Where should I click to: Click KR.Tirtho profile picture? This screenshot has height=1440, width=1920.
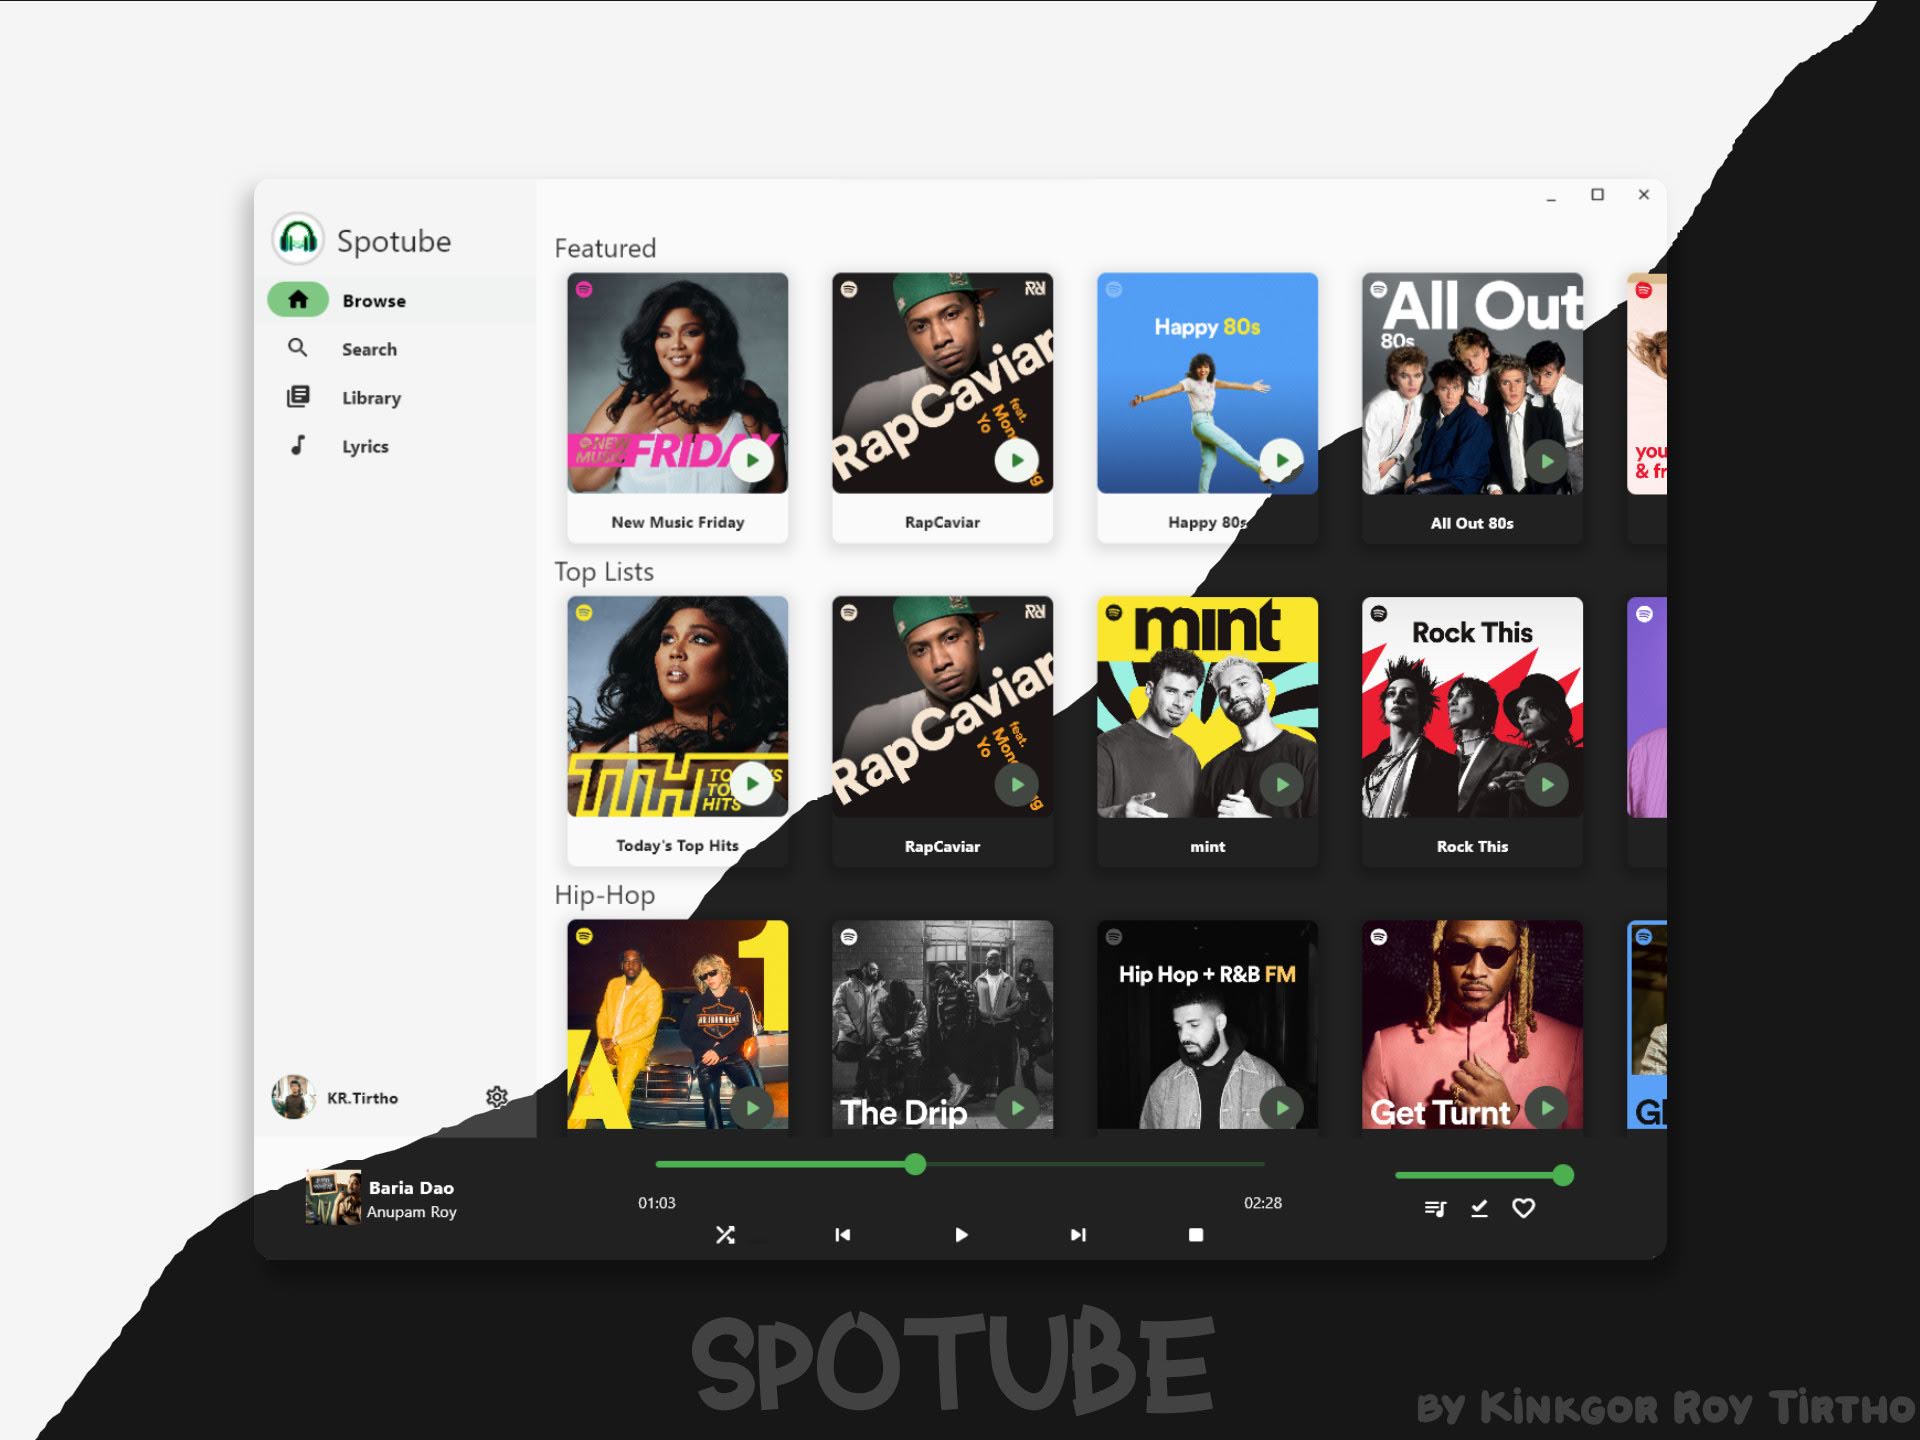click(292, 1097)
